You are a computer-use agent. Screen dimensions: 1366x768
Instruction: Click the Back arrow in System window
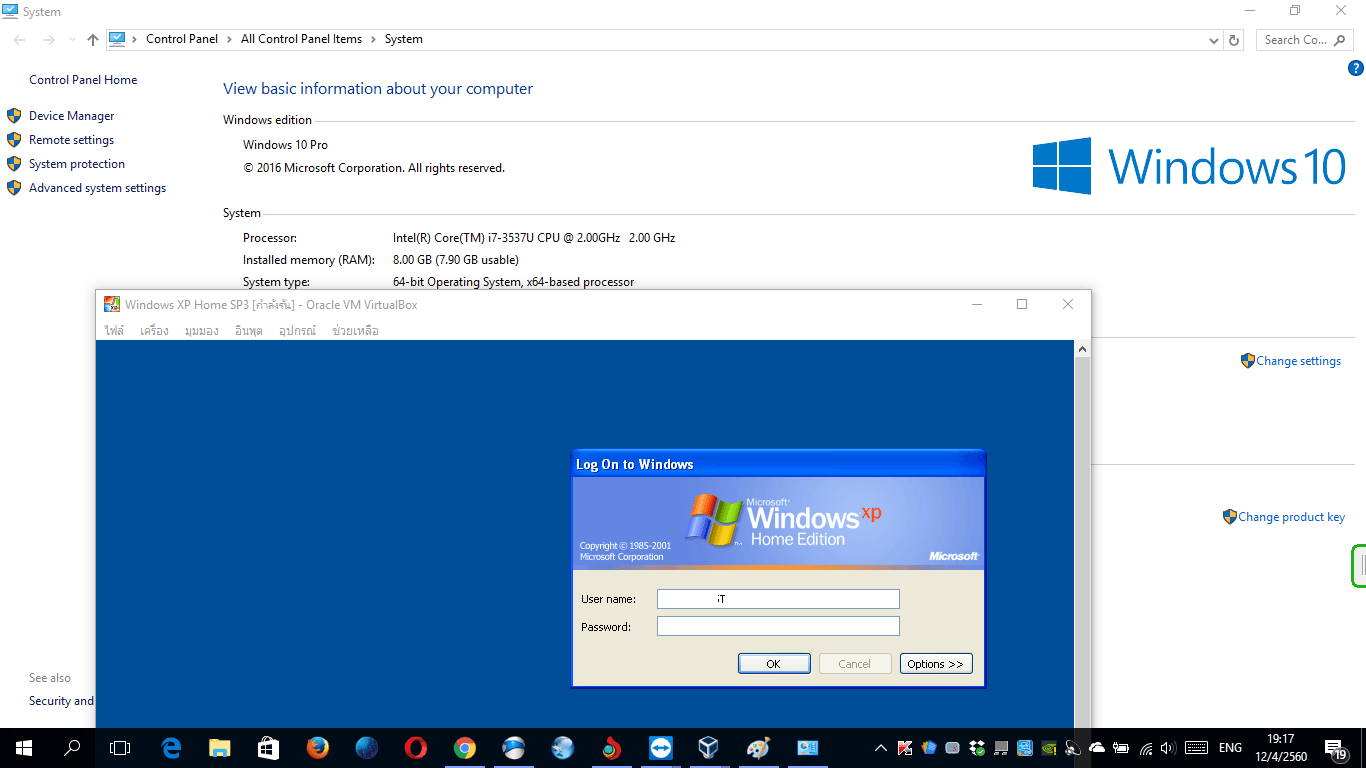19,40
